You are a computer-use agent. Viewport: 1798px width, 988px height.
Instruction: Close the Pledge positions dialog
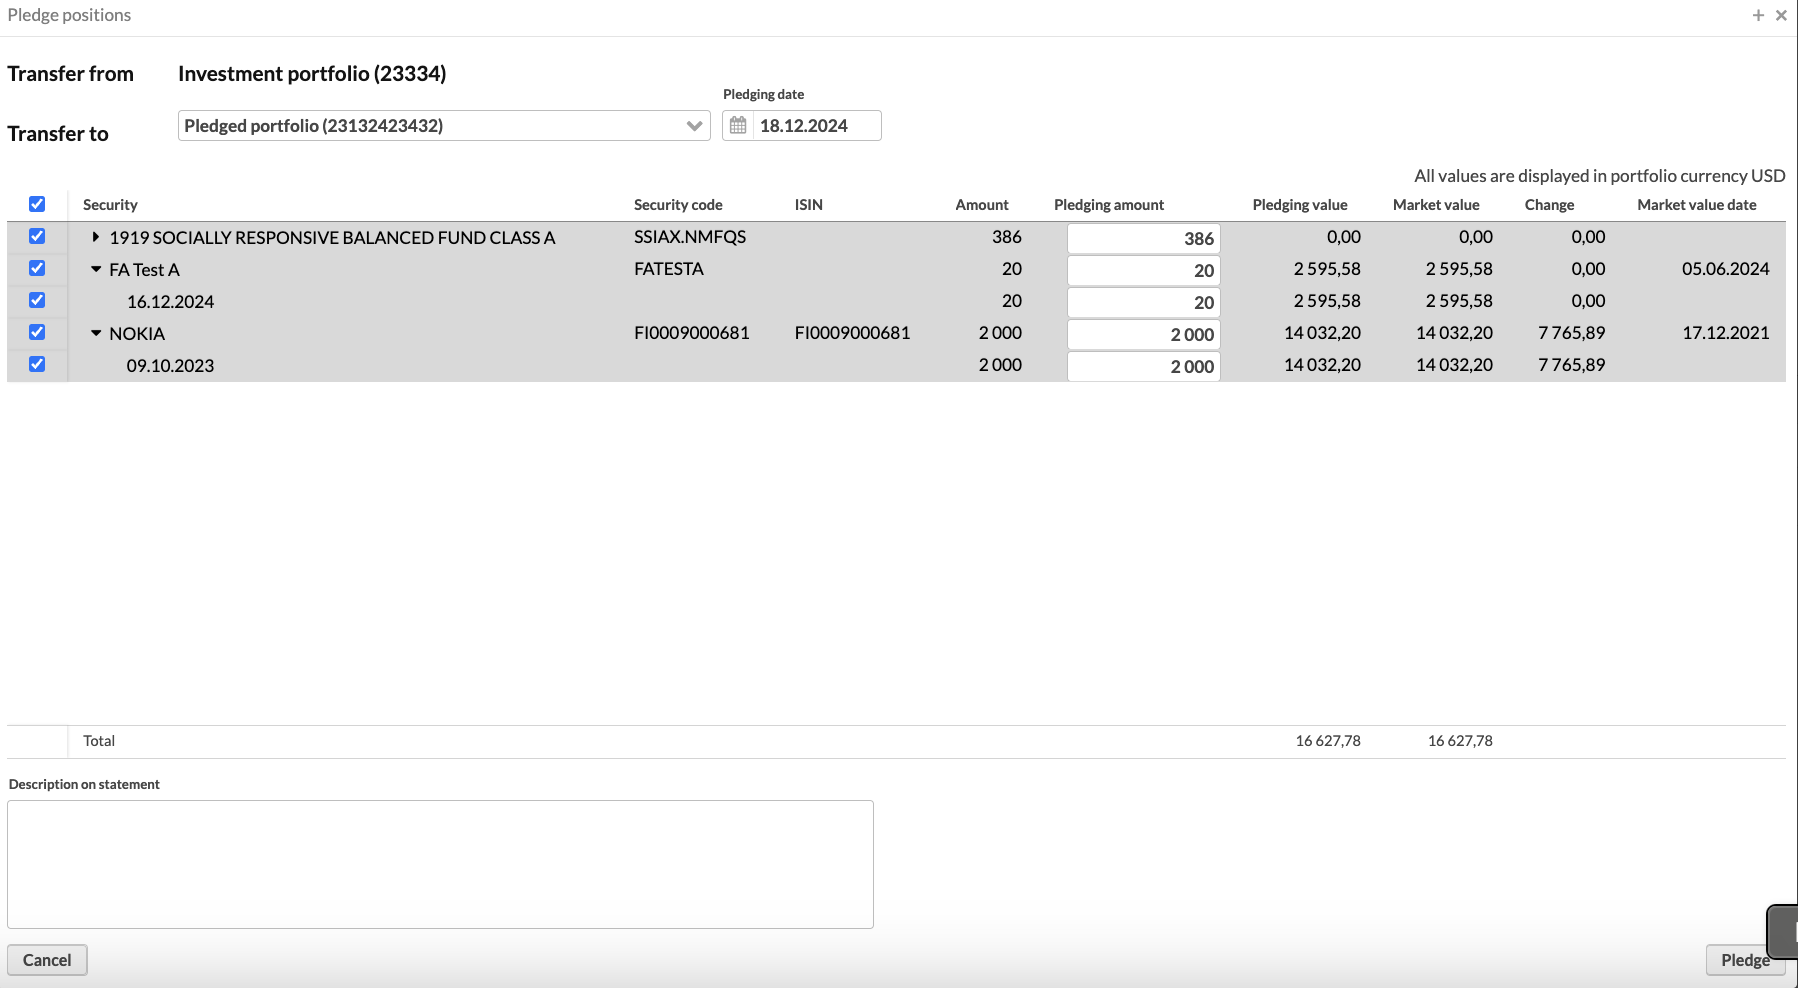click(x=1781, y=15)
